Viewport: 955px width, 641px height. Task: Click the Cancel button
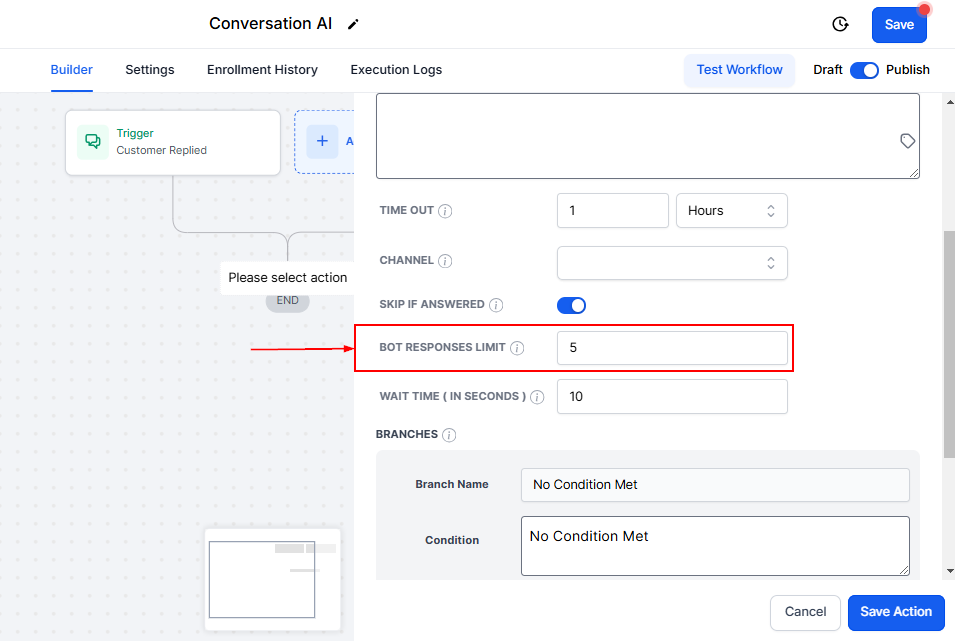coord(805,612)
